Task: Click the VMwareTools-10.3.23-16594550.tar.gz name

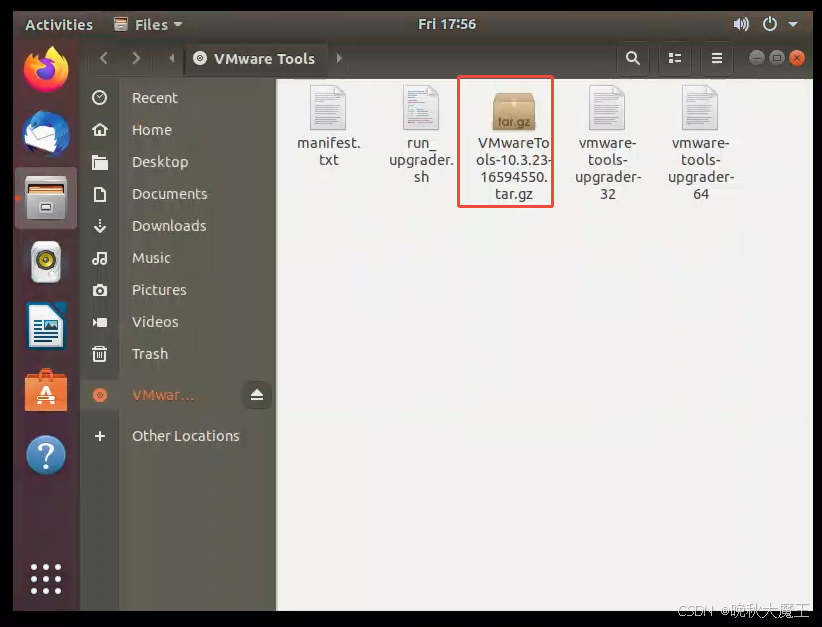Action: [513, 168]
